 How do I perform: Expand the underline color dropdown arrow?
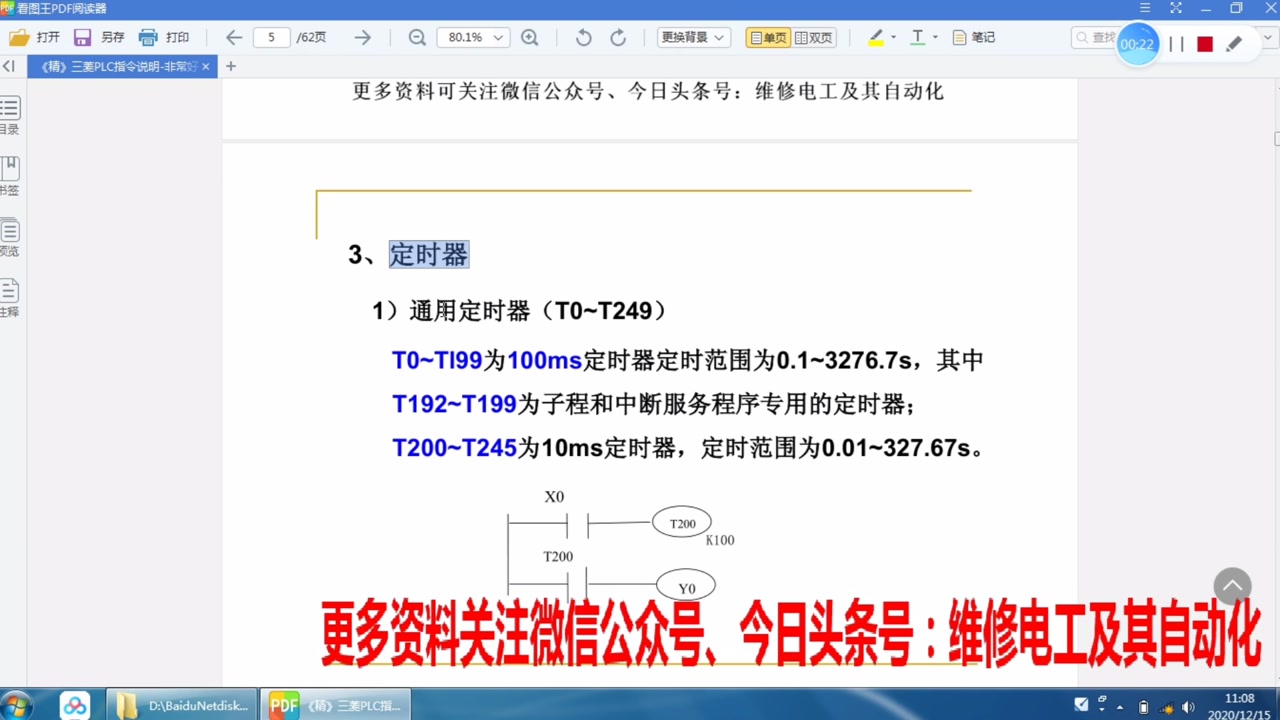tap(935, 37)
